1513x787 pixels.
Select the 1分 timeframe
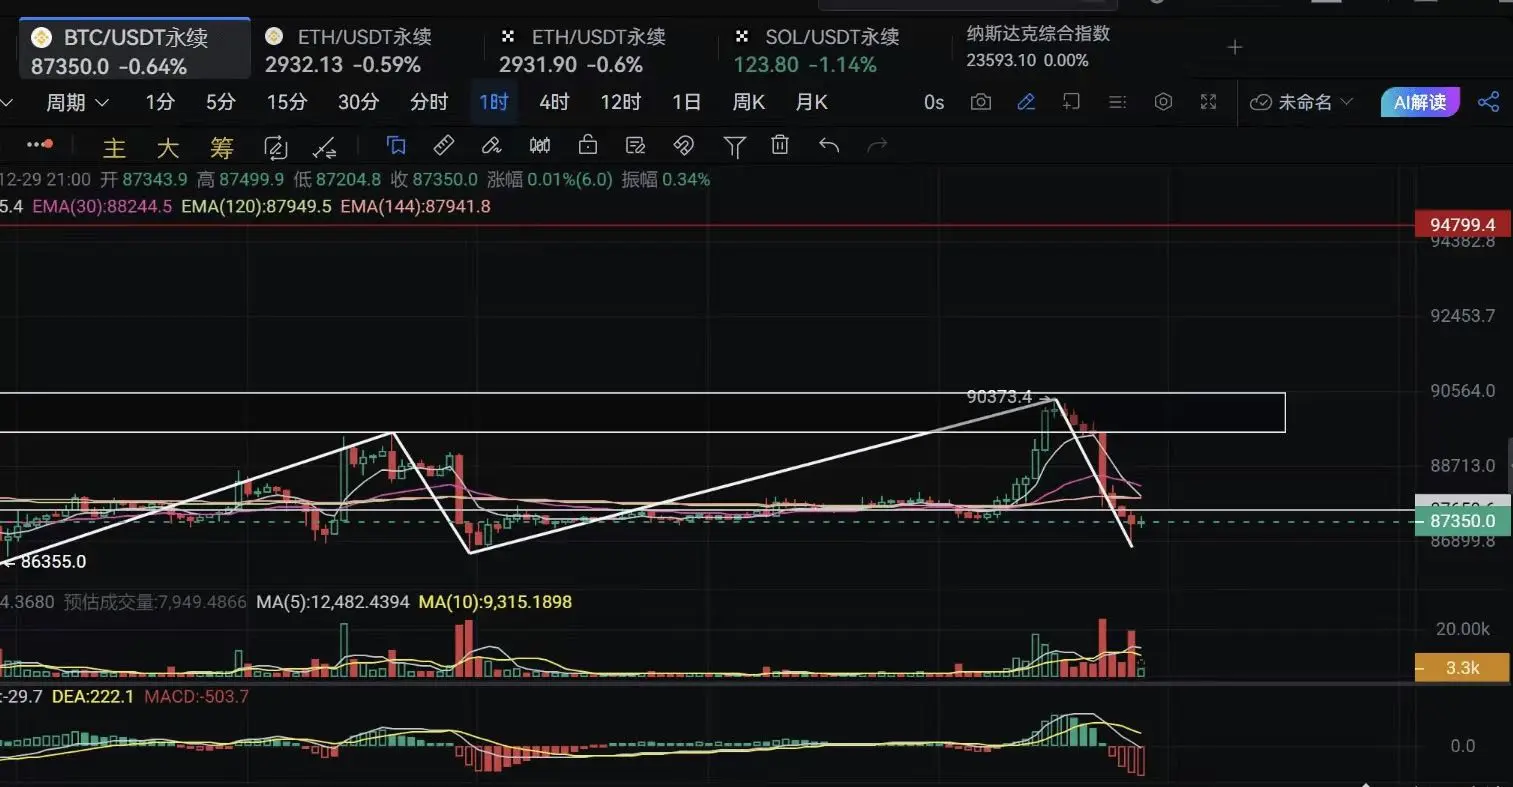(x=160, y=102)
